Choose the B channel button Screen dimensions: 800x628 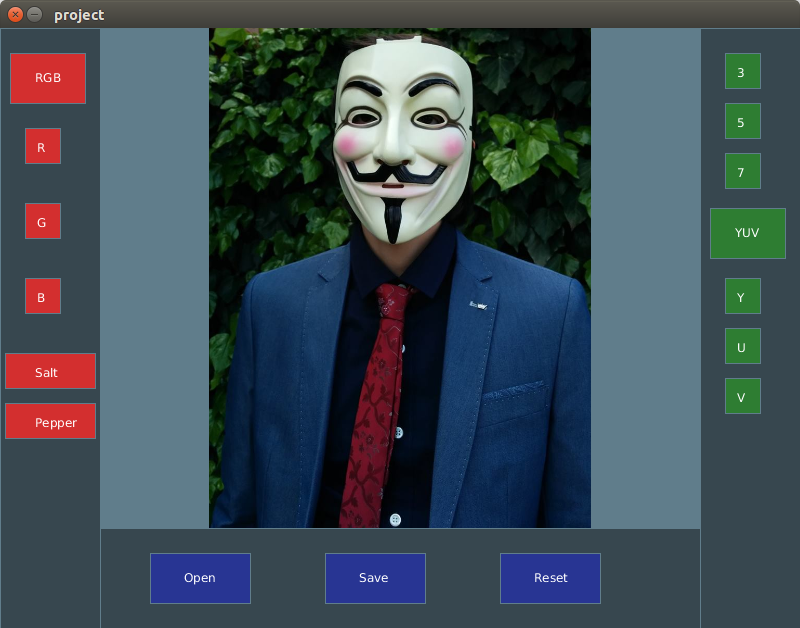43,296
